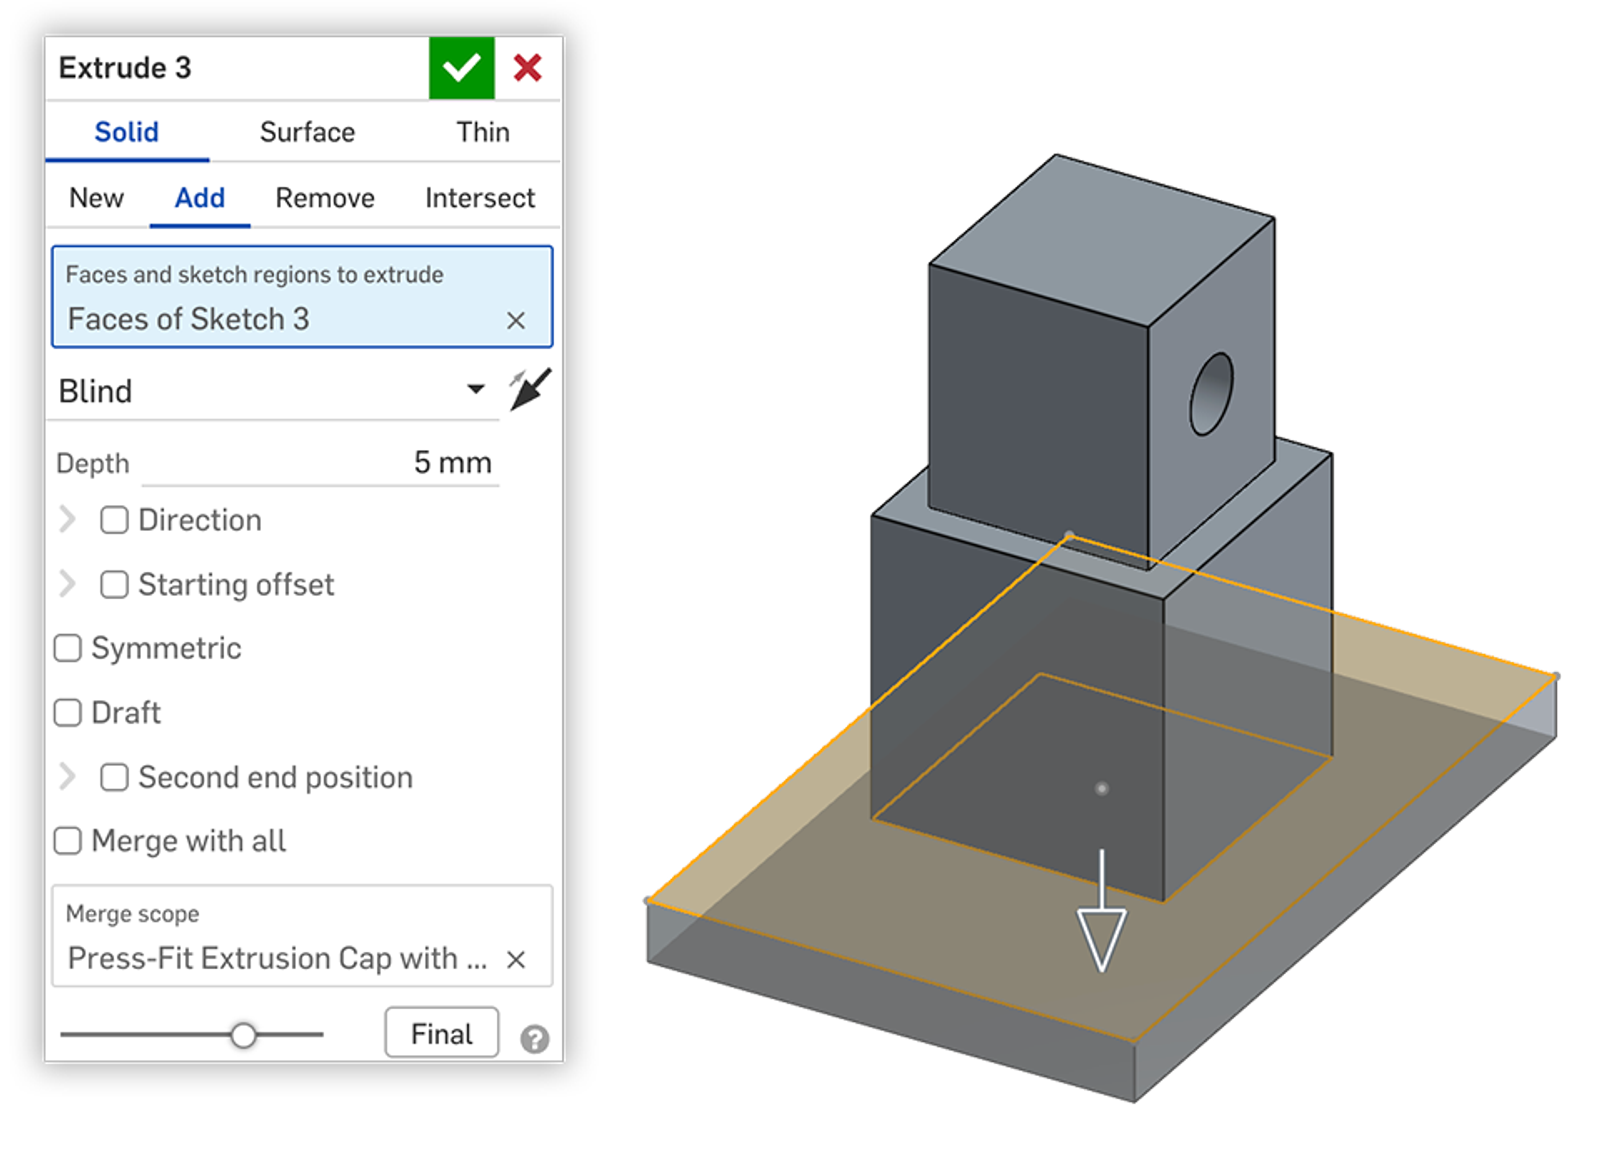Enable the Draft checkbox
Image resolution: width=1600 pixels, height=1170 pixels.
(68, 712)
